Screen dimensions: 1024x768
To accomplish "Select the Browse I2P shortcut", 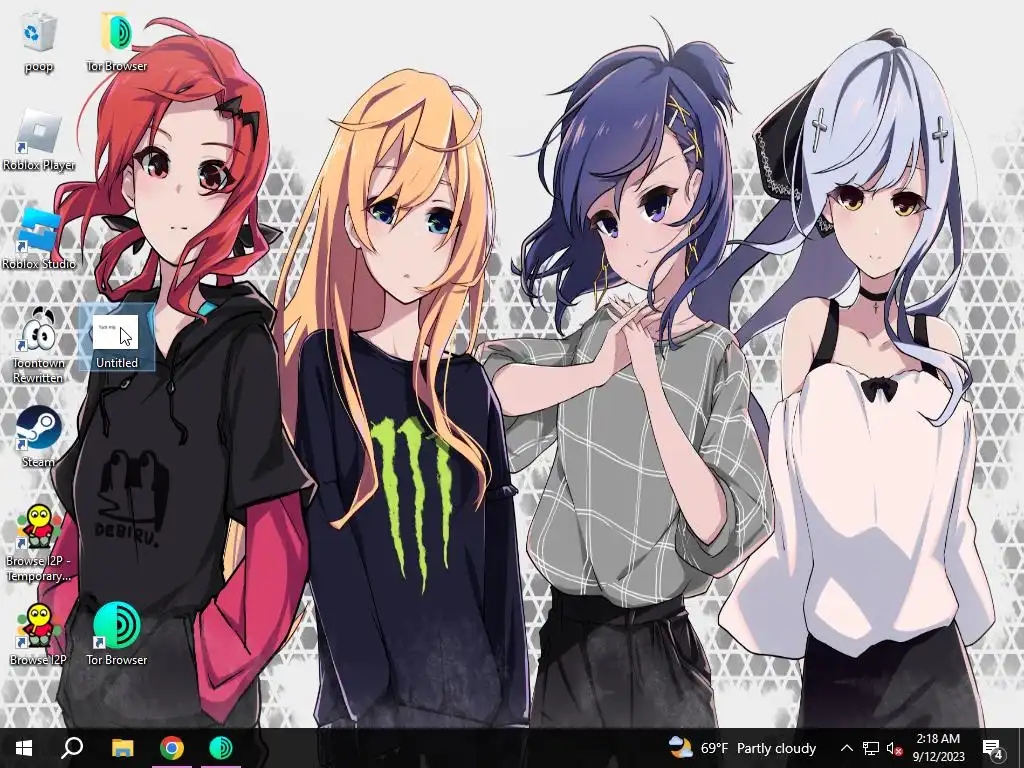I will click(x=39, y=635).
